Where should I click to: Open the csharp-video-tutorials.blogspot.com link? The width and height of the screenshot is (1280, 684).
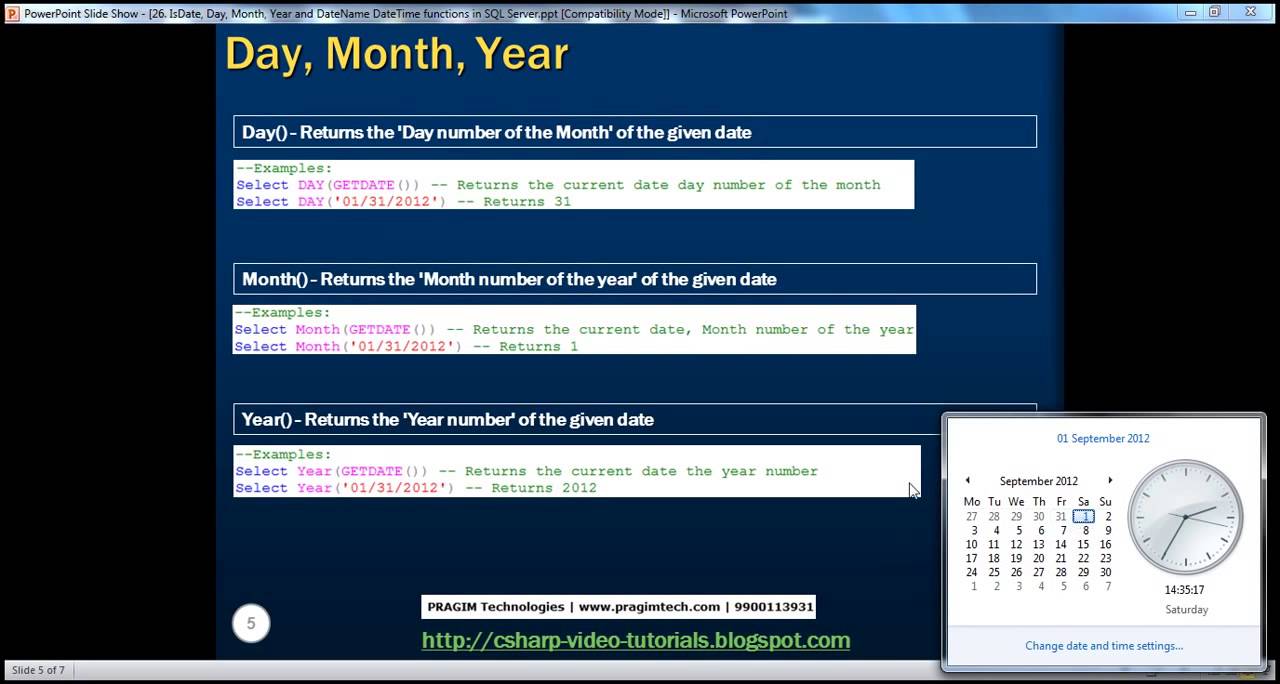[x=636, y=640]
